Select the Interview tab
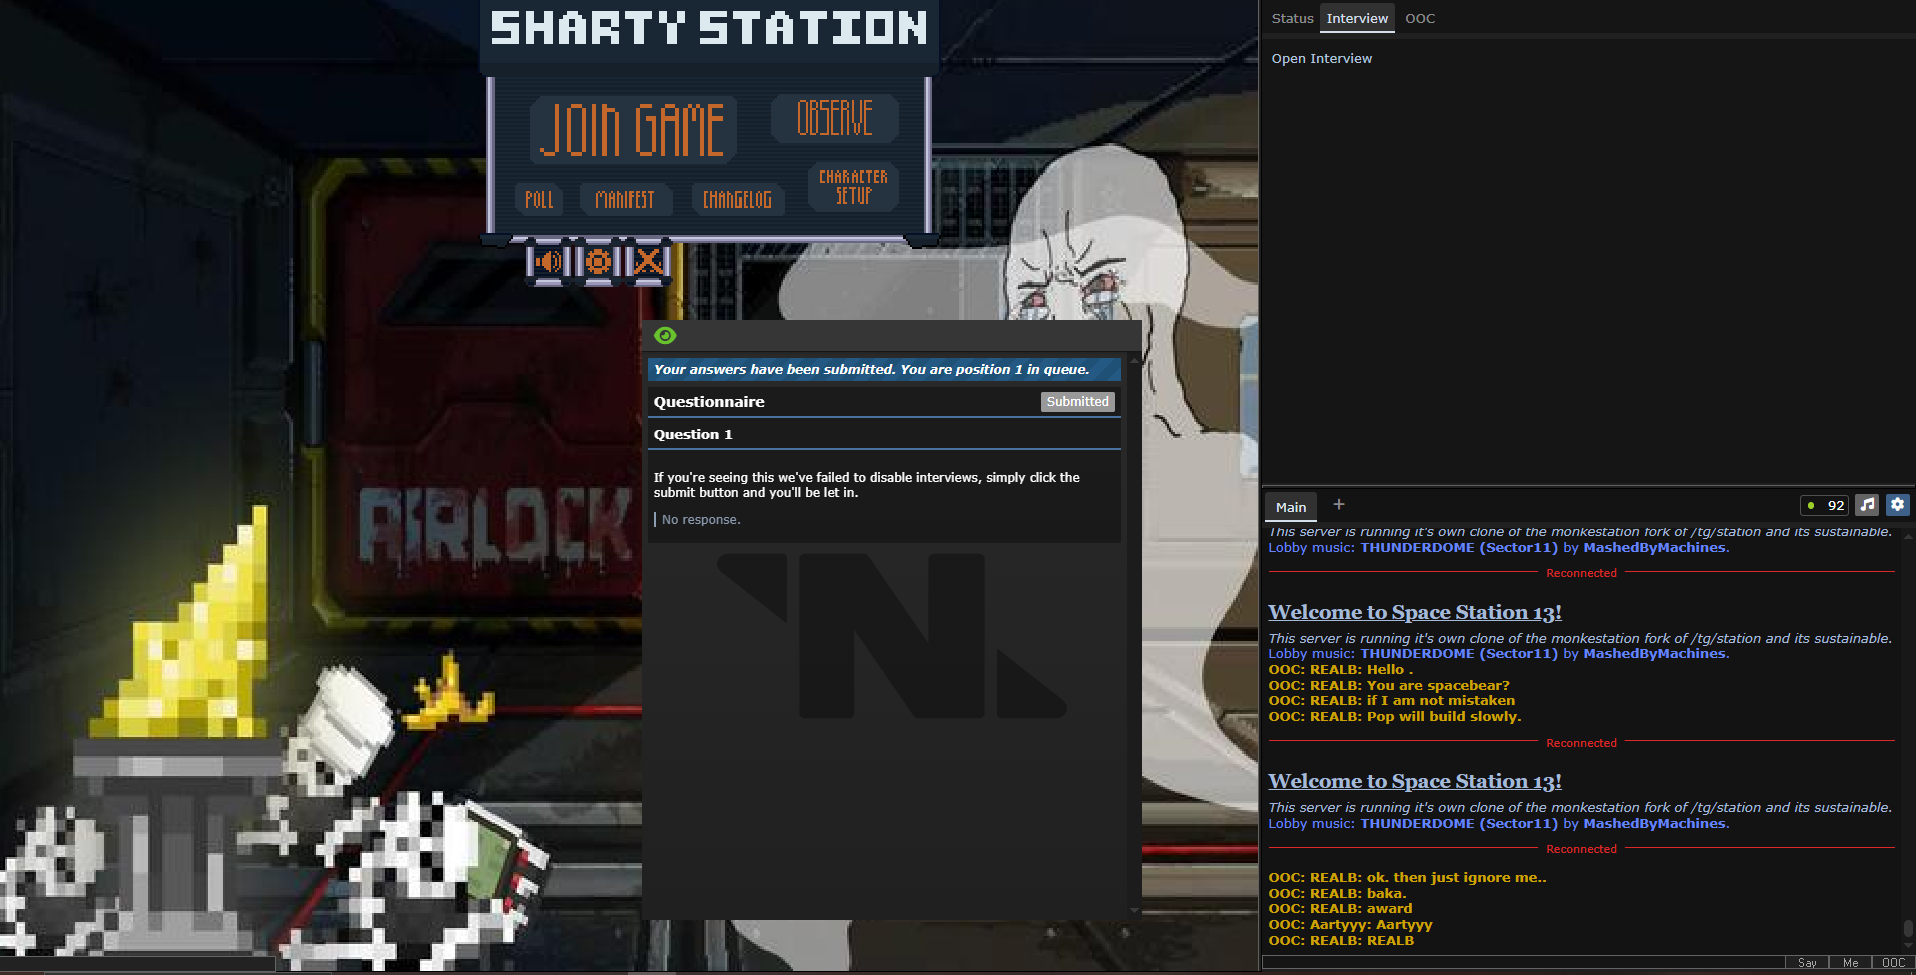The image size is (1916, 975). tap(1357, 18)
